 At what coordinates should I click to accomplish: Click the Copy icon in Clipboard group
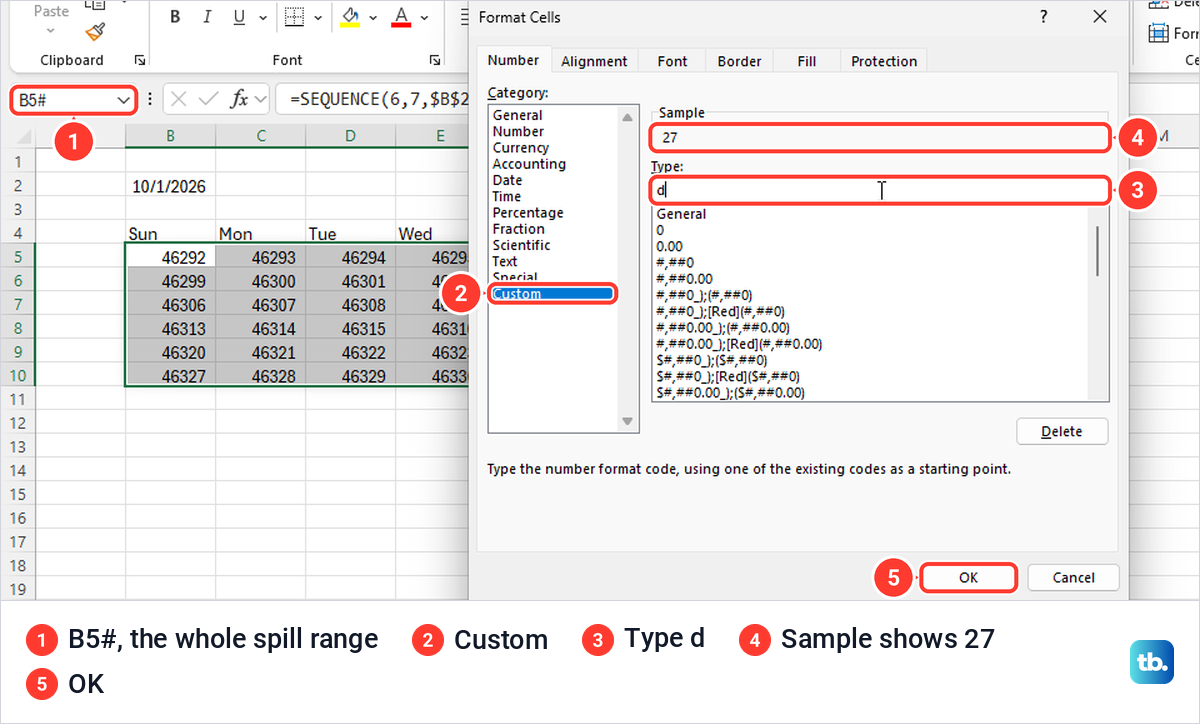click(95, 4)
